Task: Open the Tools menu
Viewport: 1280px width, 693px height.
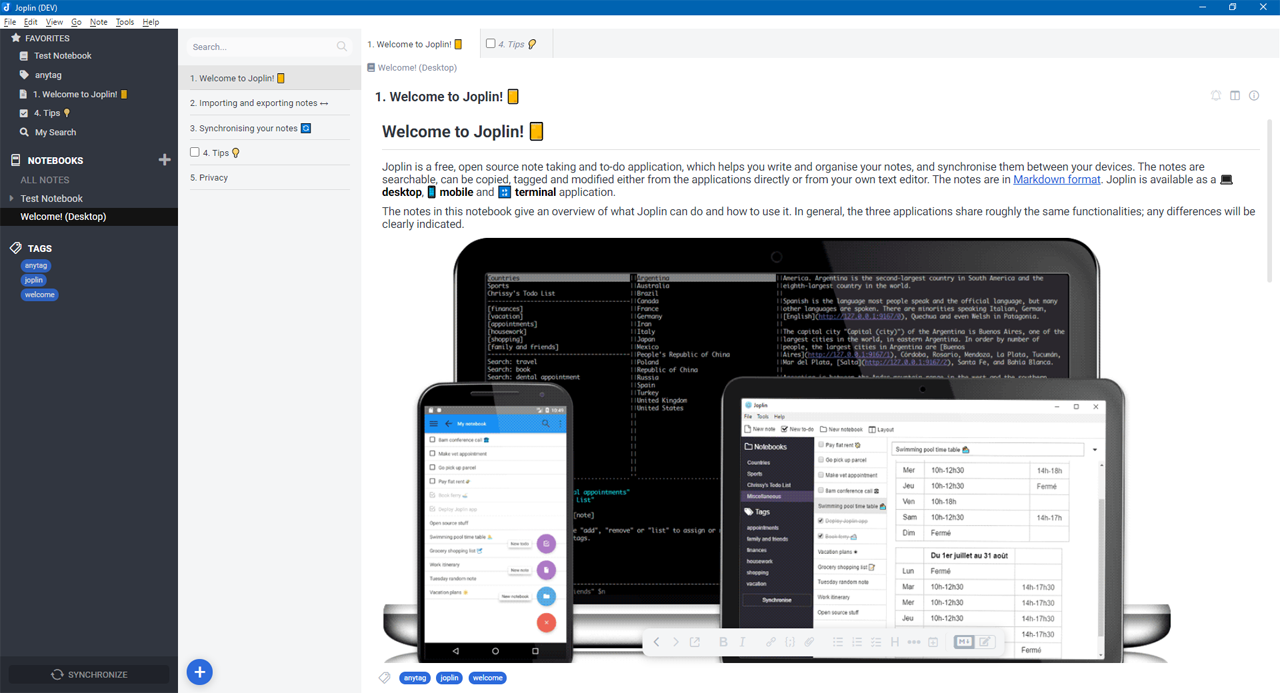Action: 125,22
